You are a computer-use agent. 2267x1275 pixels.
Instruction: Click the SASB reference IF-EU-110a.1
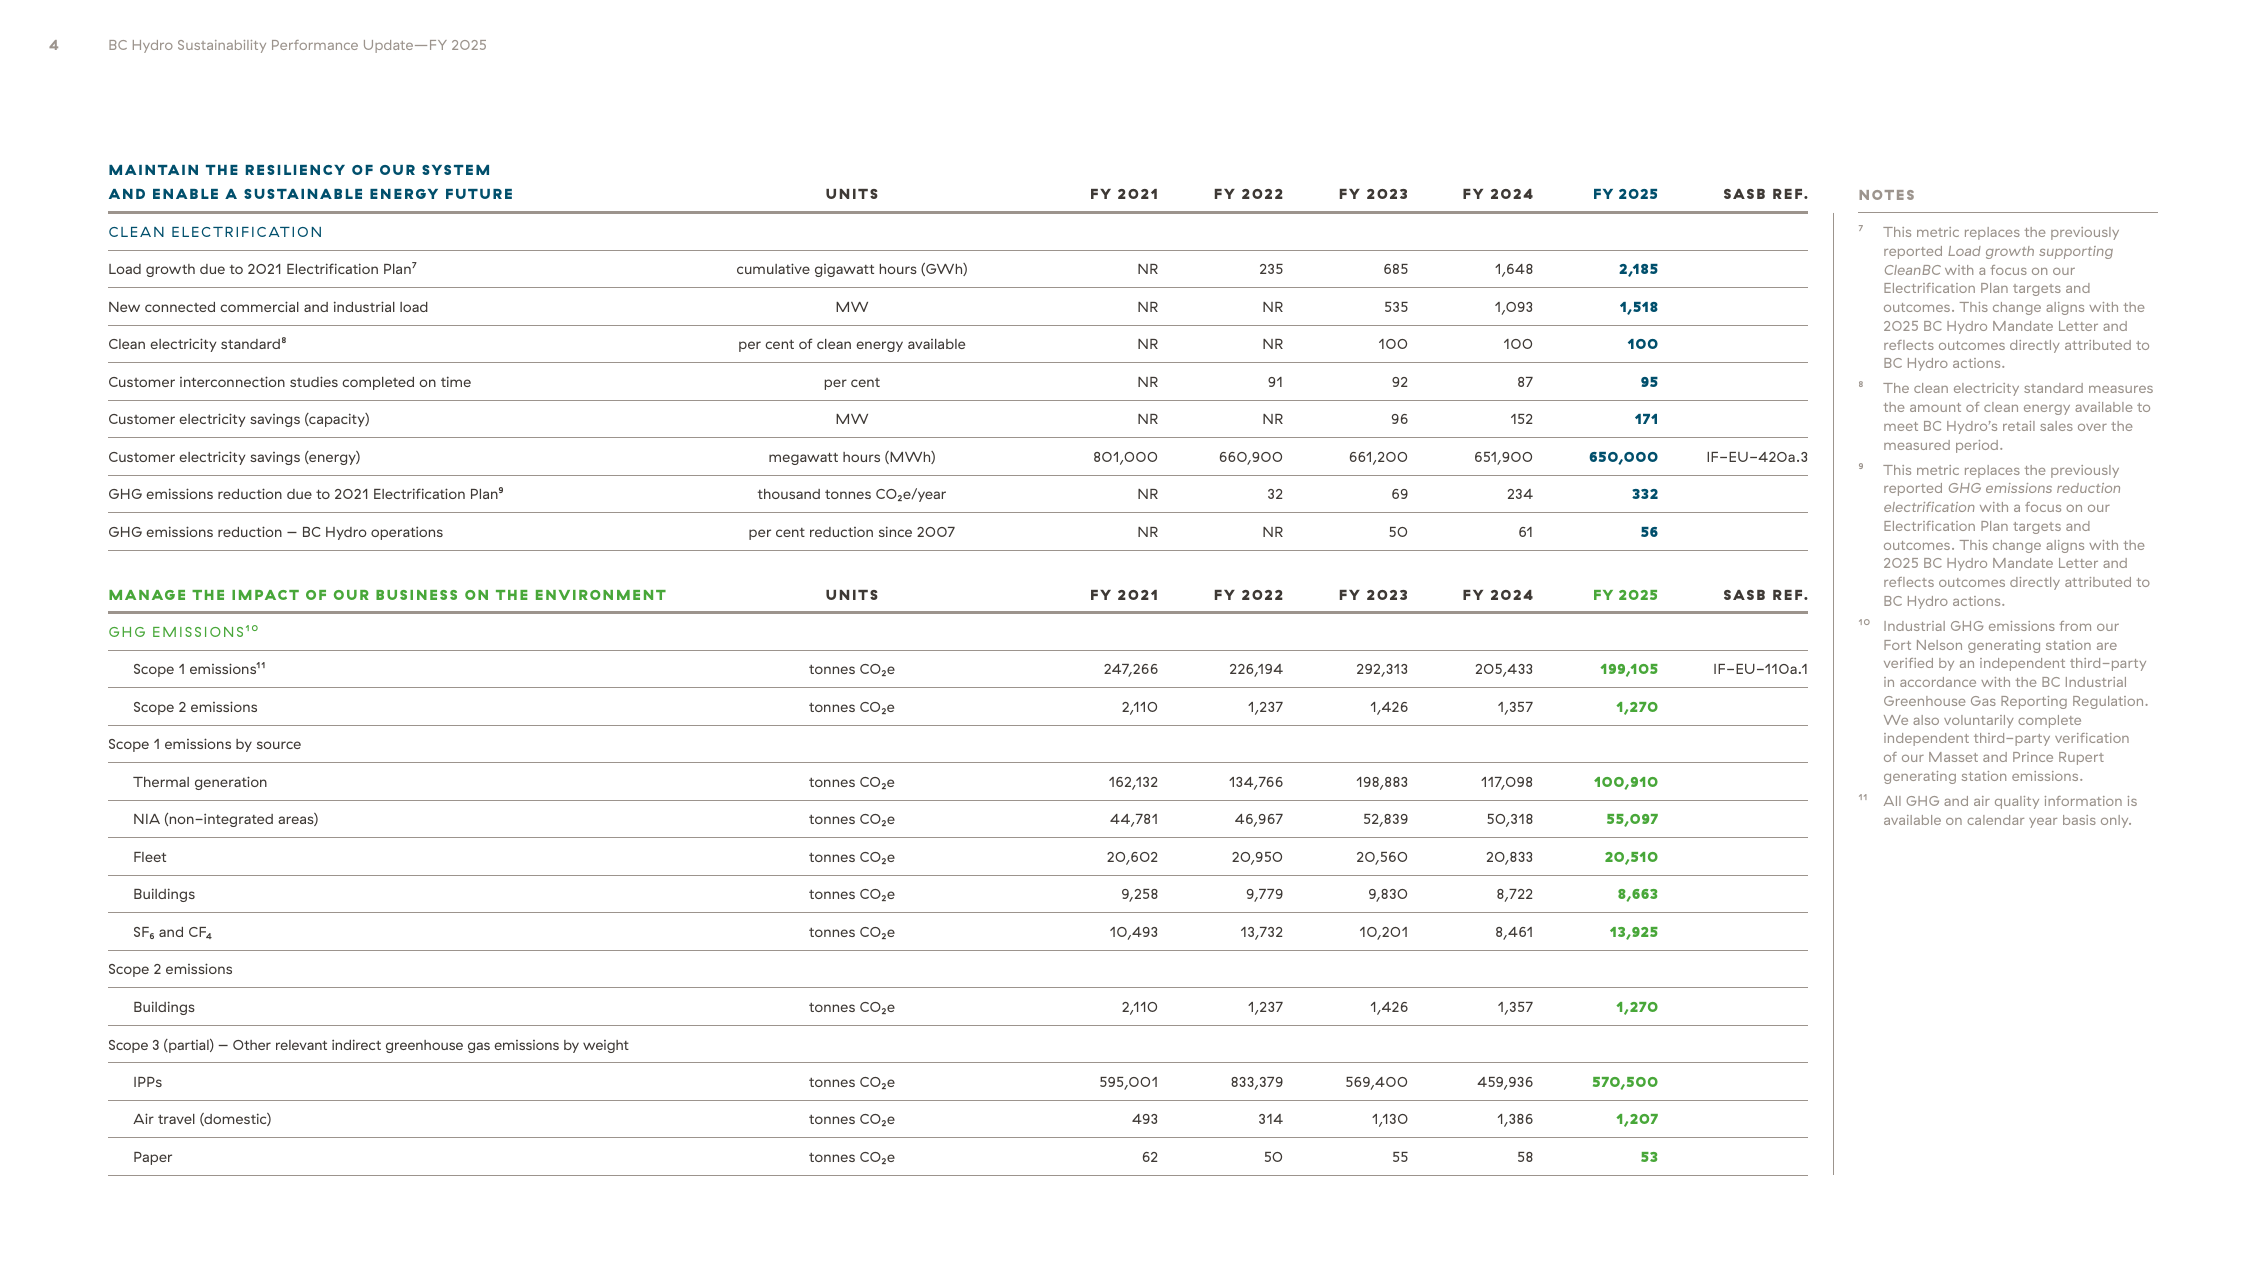point(1760,669)
